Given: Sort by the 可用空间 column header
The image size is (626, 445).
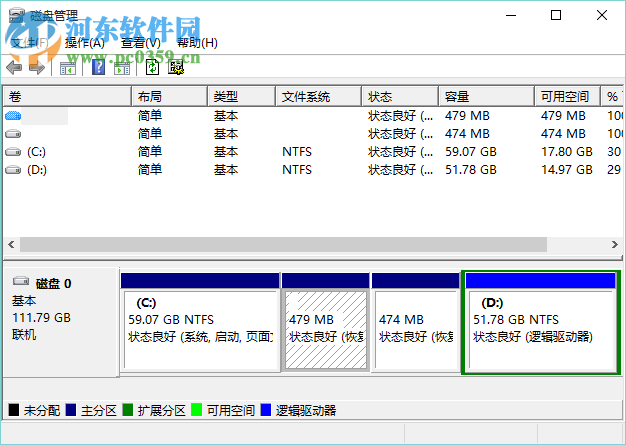Looking at the screenshot, I should [x=568, y=96].
